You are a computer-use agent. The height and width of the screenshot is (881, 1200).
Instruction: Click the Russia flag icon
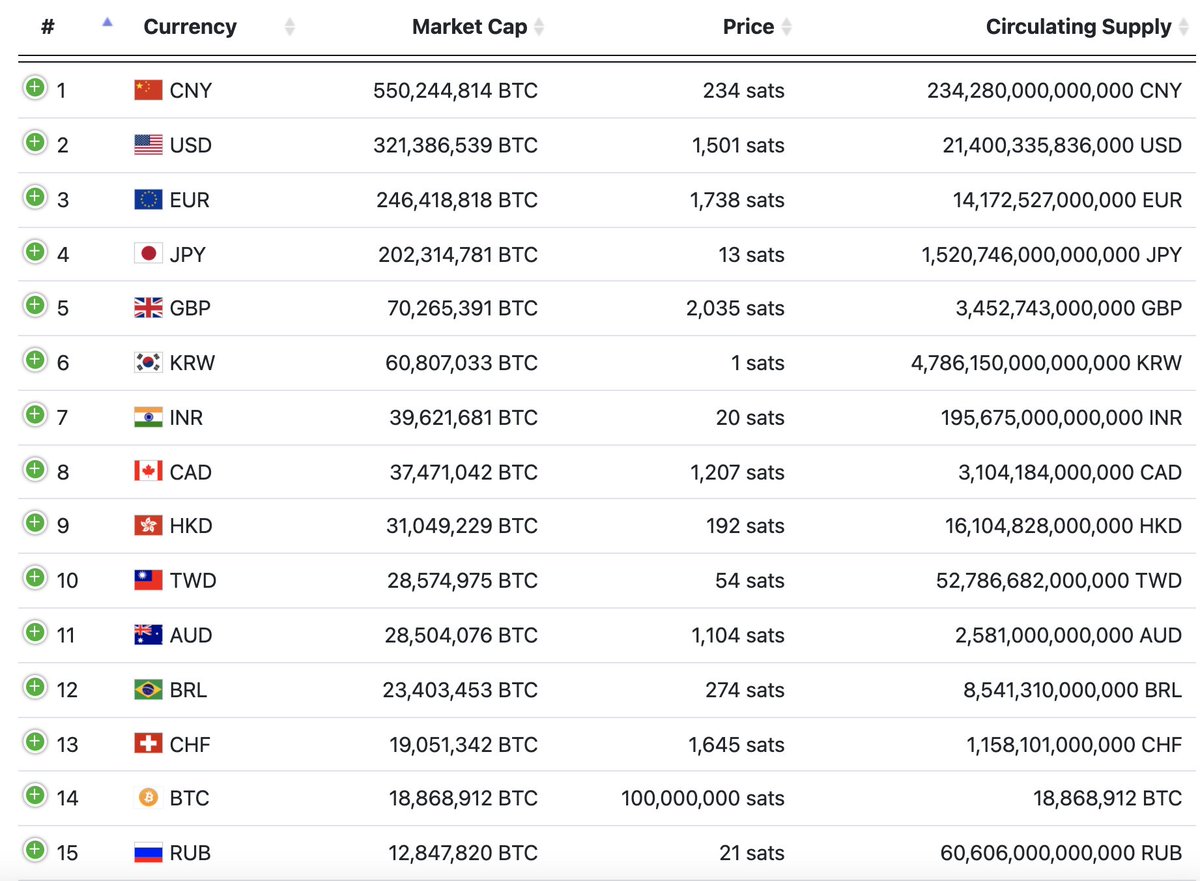[x=148, y=853]
